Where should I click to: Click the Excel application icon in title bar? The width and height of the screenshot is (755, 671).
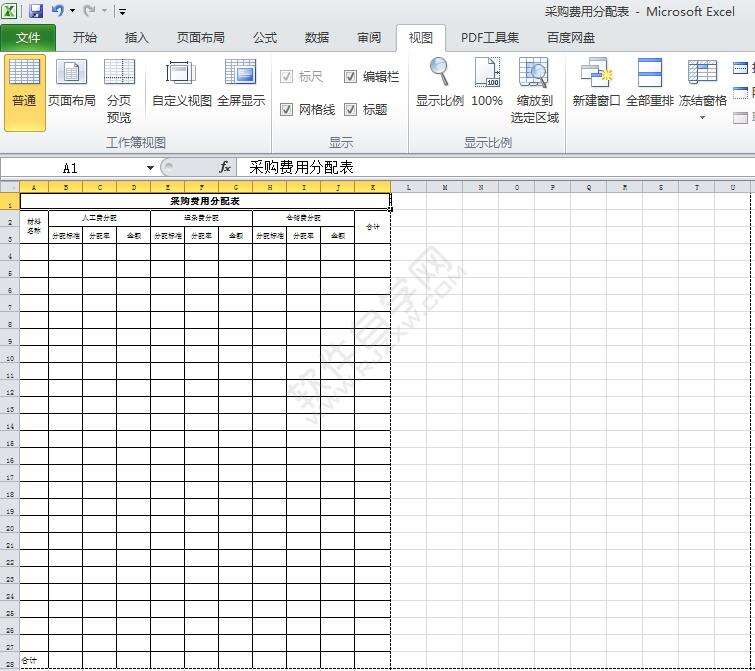(x=9, y=11)
